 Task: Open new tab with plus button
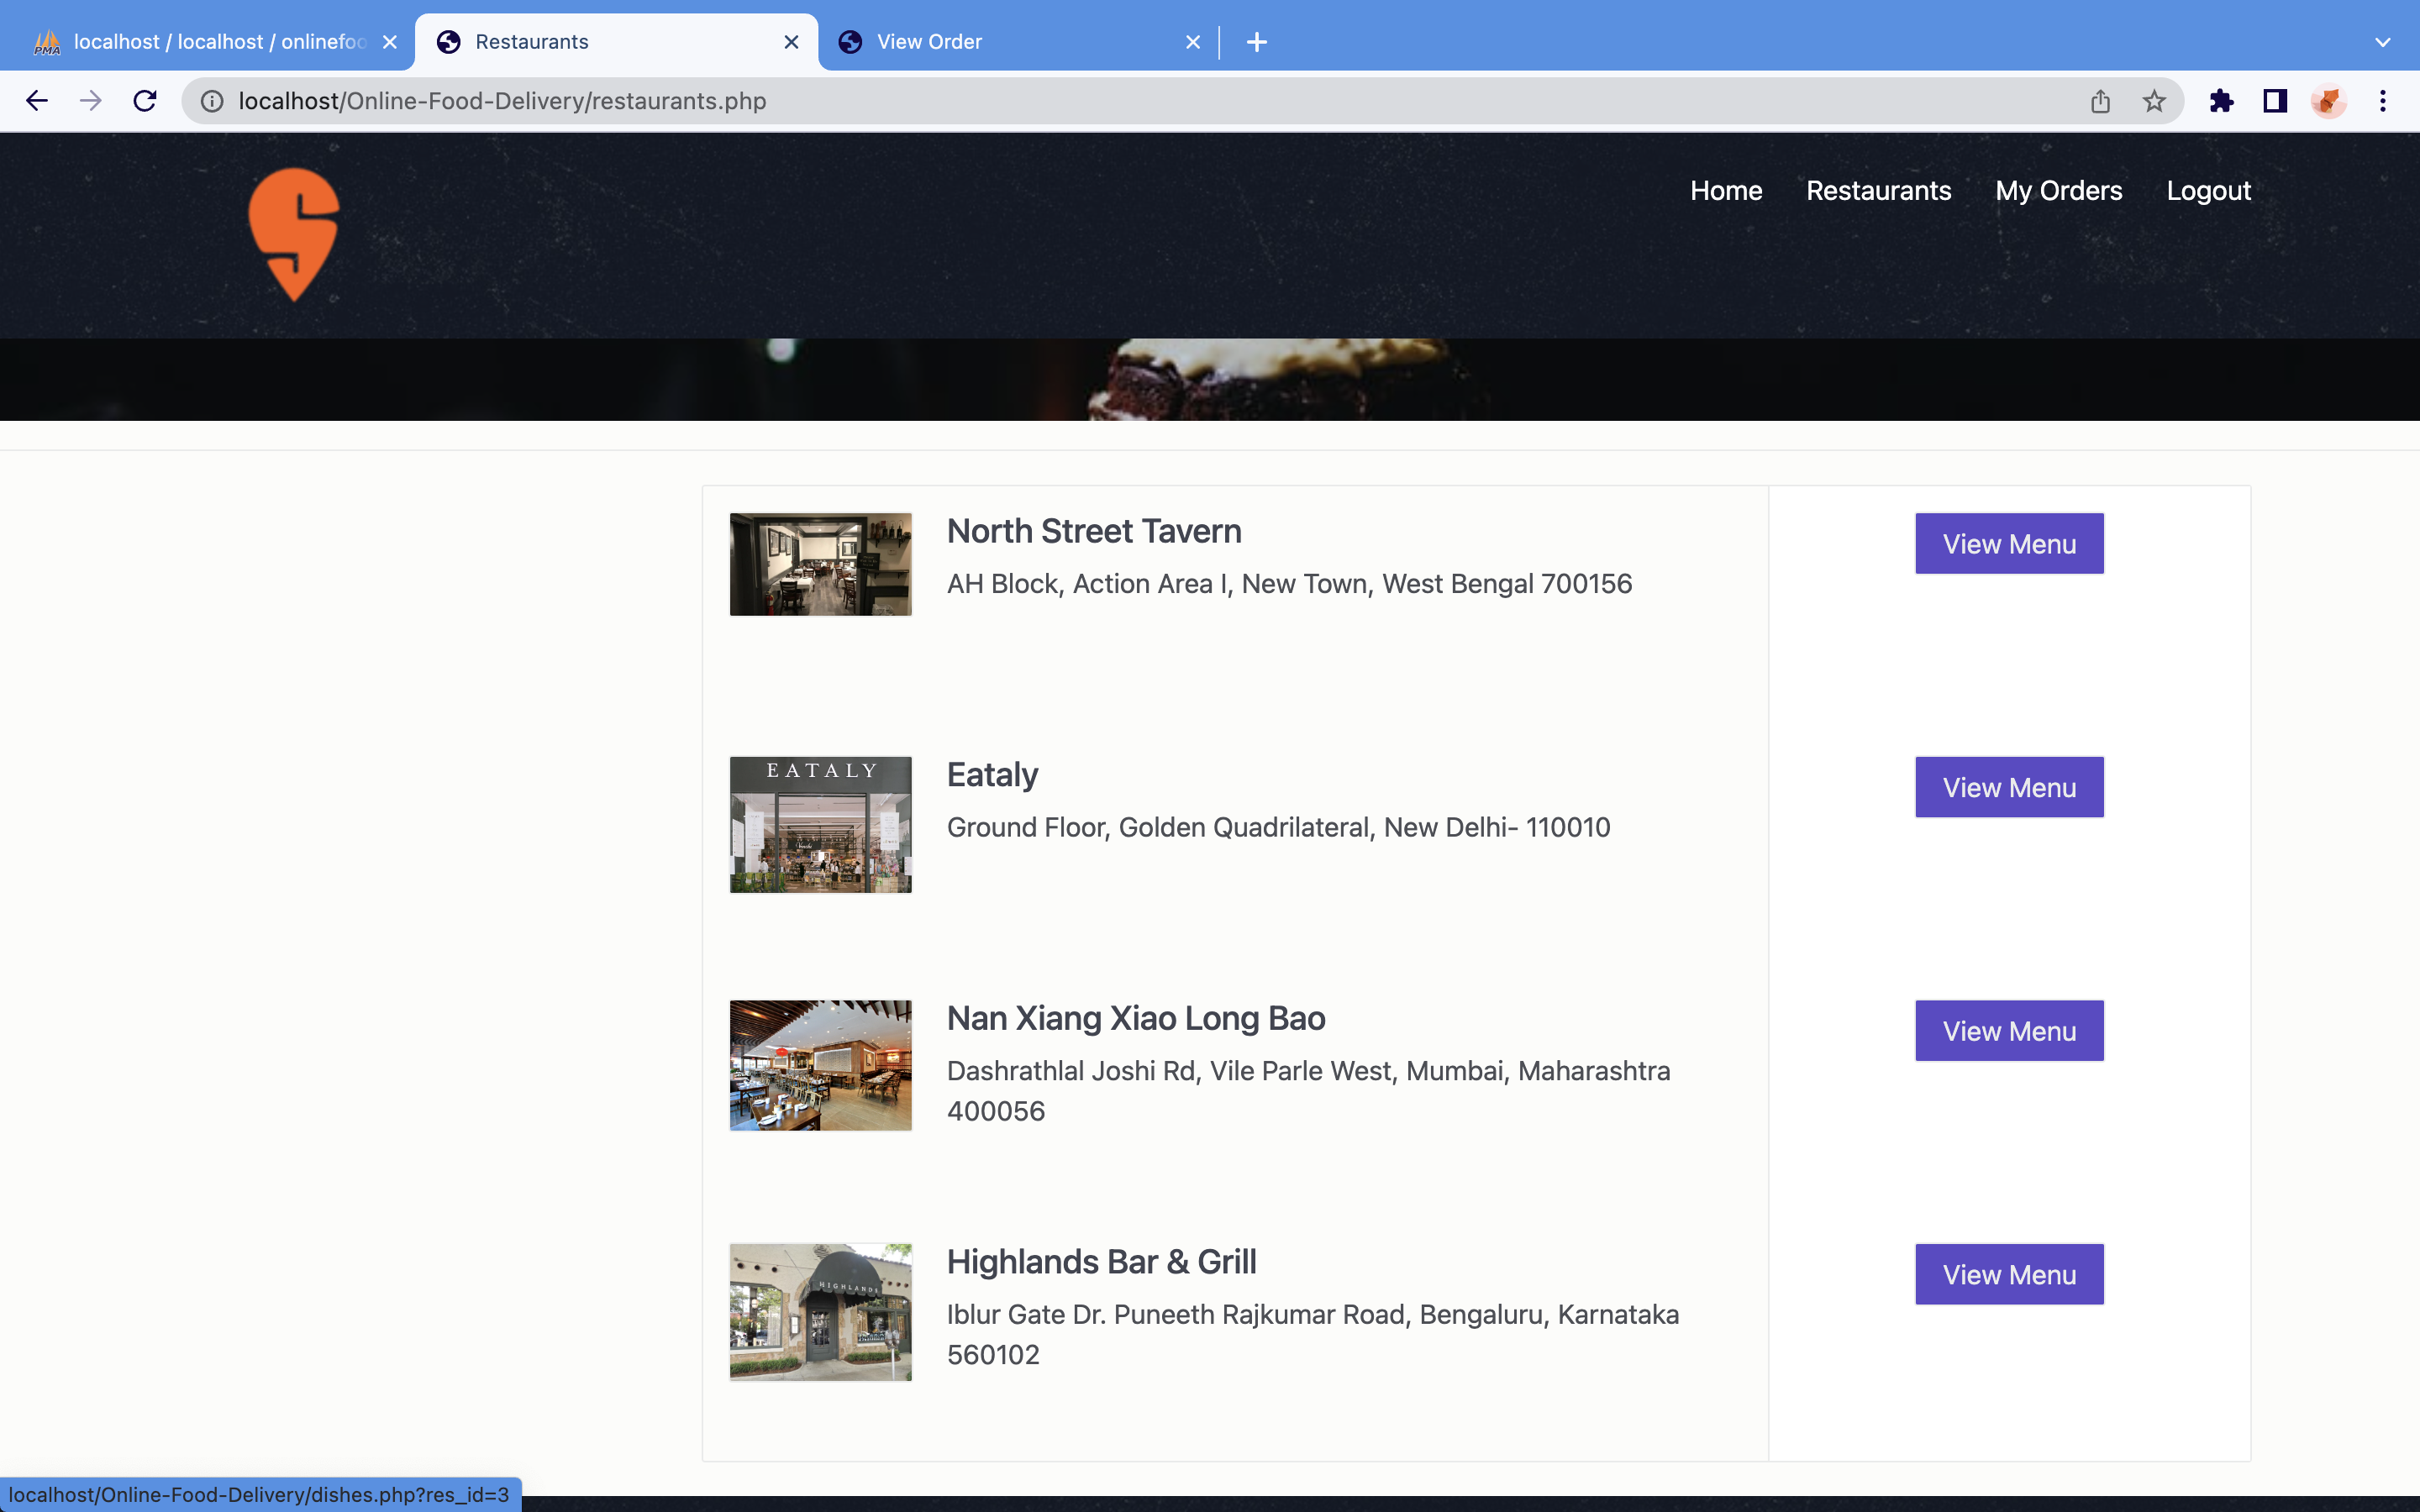point(1257,42)
